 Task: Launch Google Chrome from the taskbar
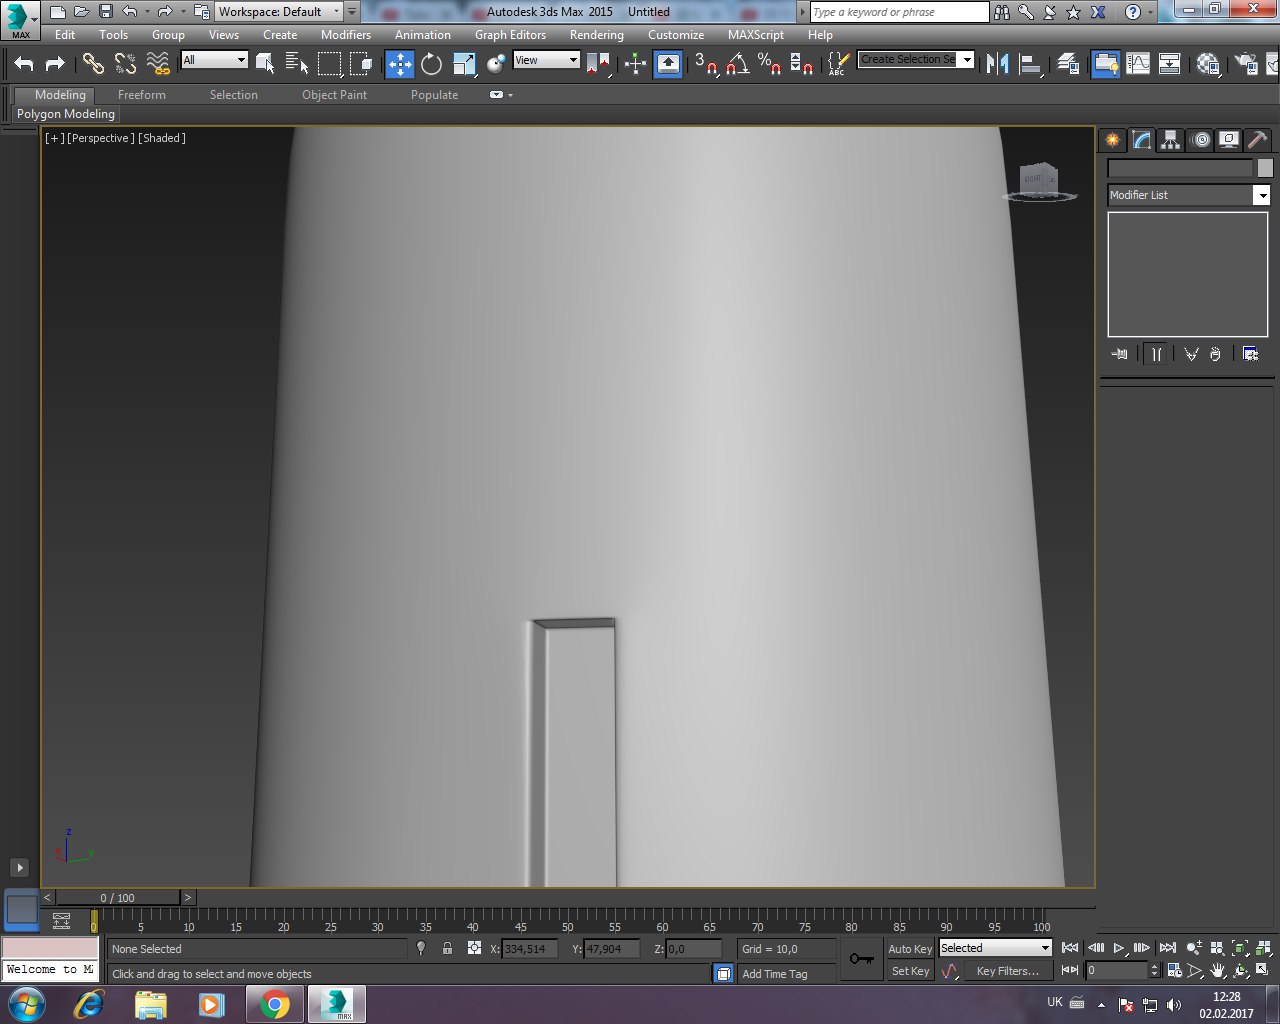tap(274, 1004)
